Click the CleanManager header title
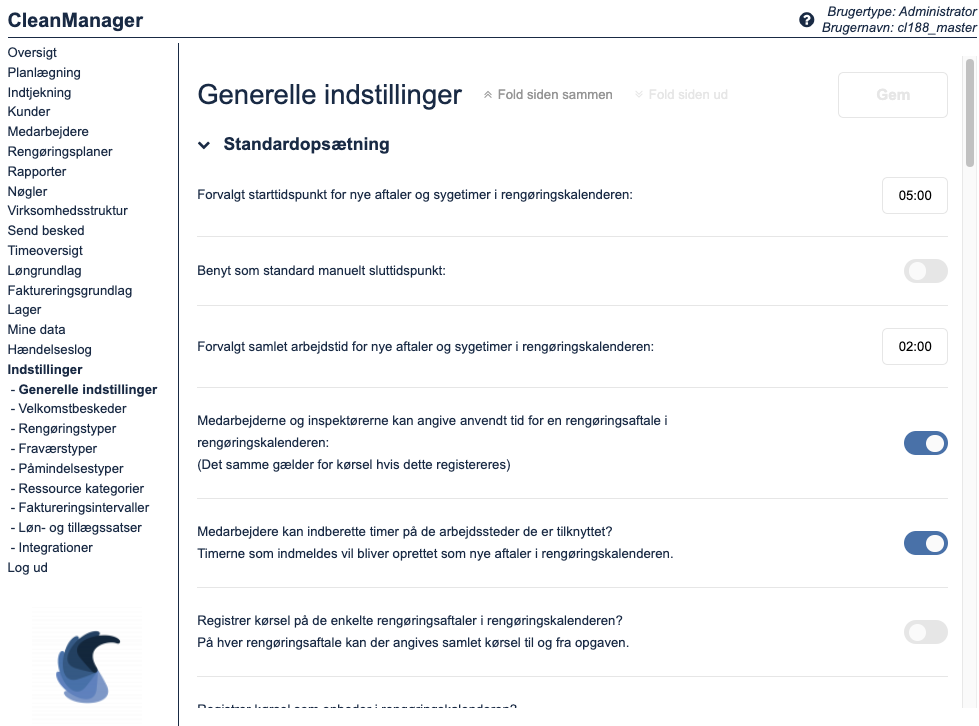This screenshot has width=979, height=726. (x=75, y=20)
